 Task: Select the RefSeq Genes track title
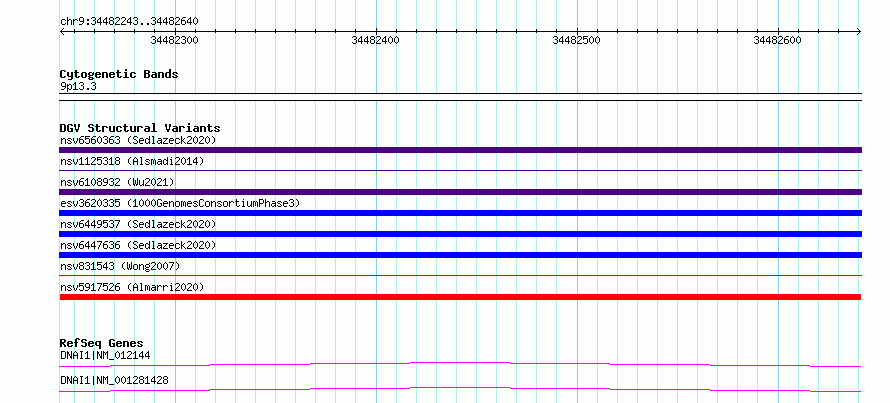[x=101, y=343]
